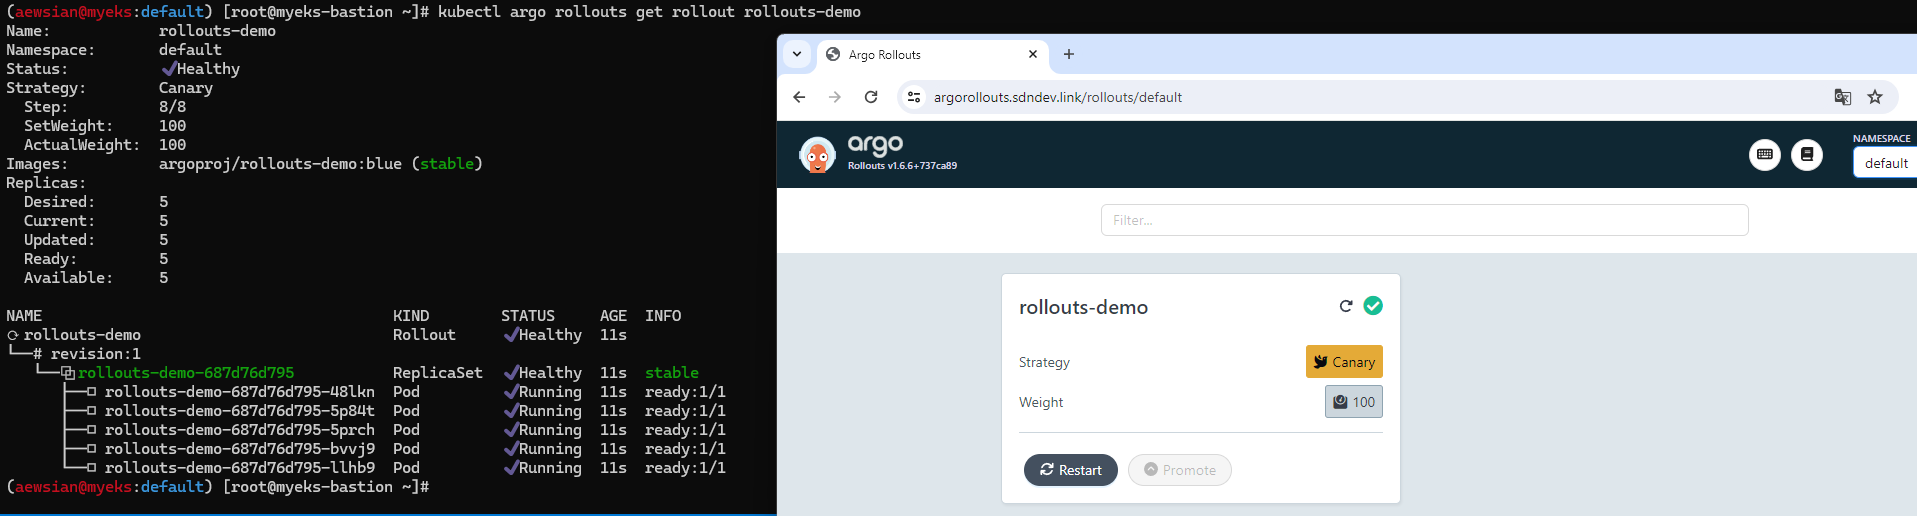Click the NAMESPACE default field

tap(1885, 163)
